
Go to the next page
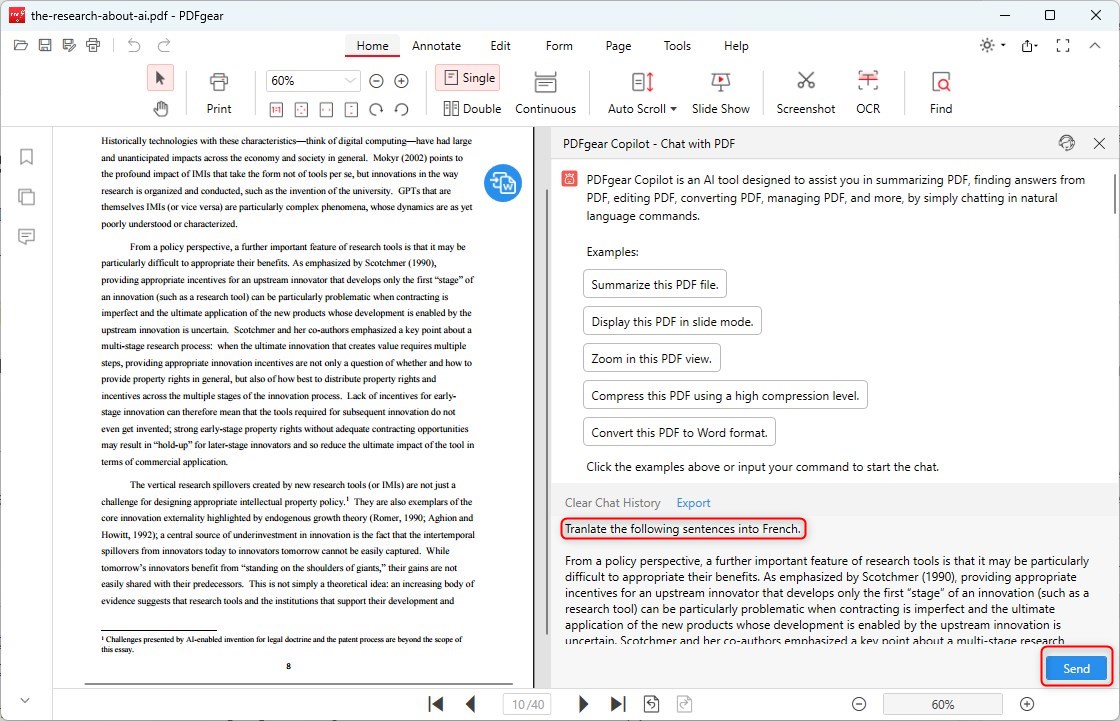[x=584, y=704]
